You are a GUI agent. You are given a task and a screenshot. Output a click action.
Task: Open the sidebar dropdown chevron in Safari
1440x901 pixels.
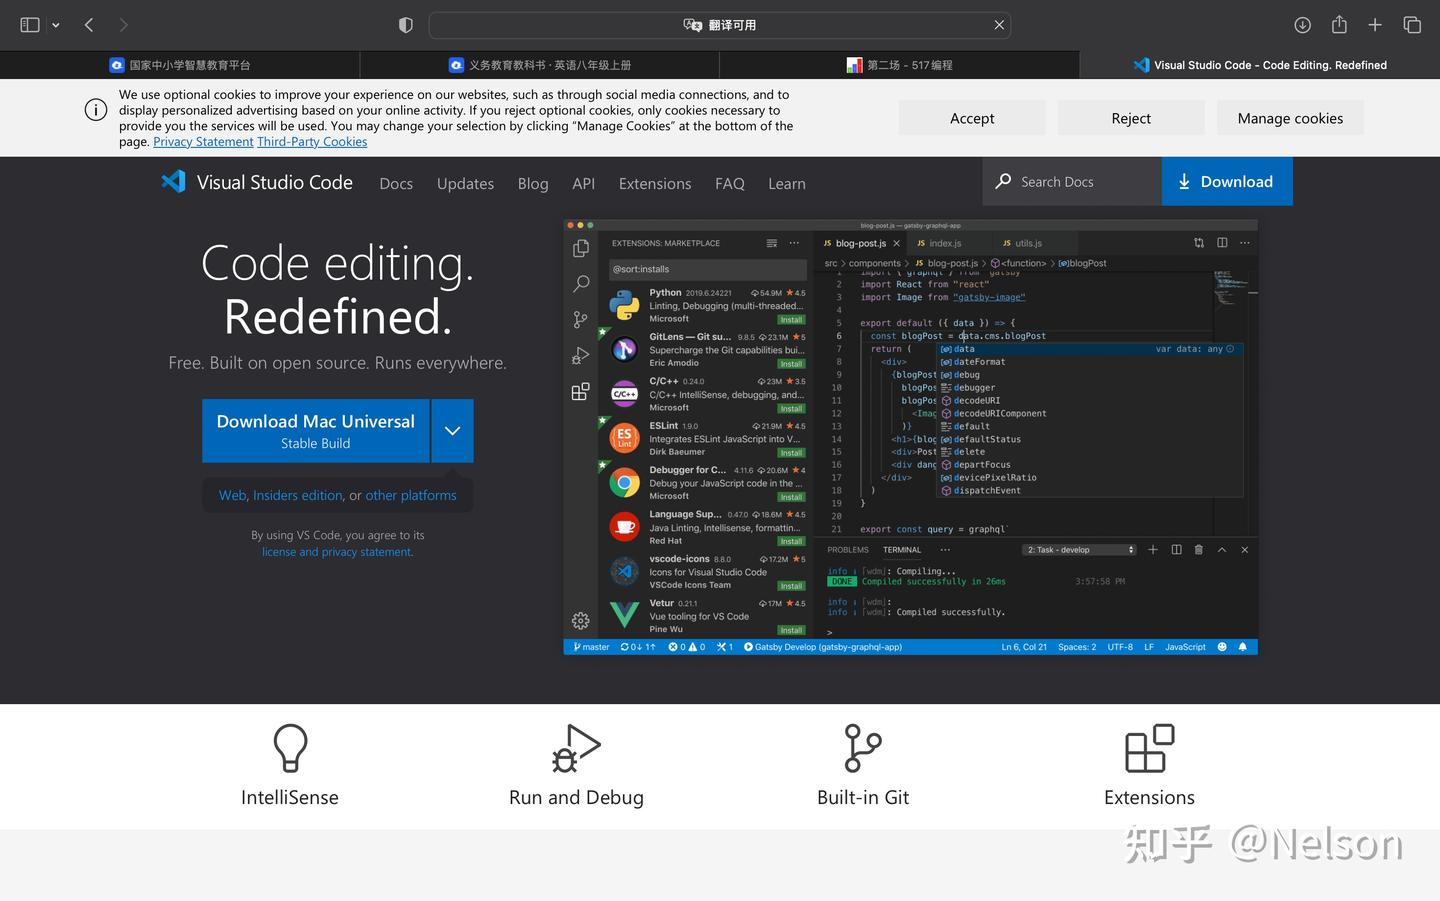[56, 25]
